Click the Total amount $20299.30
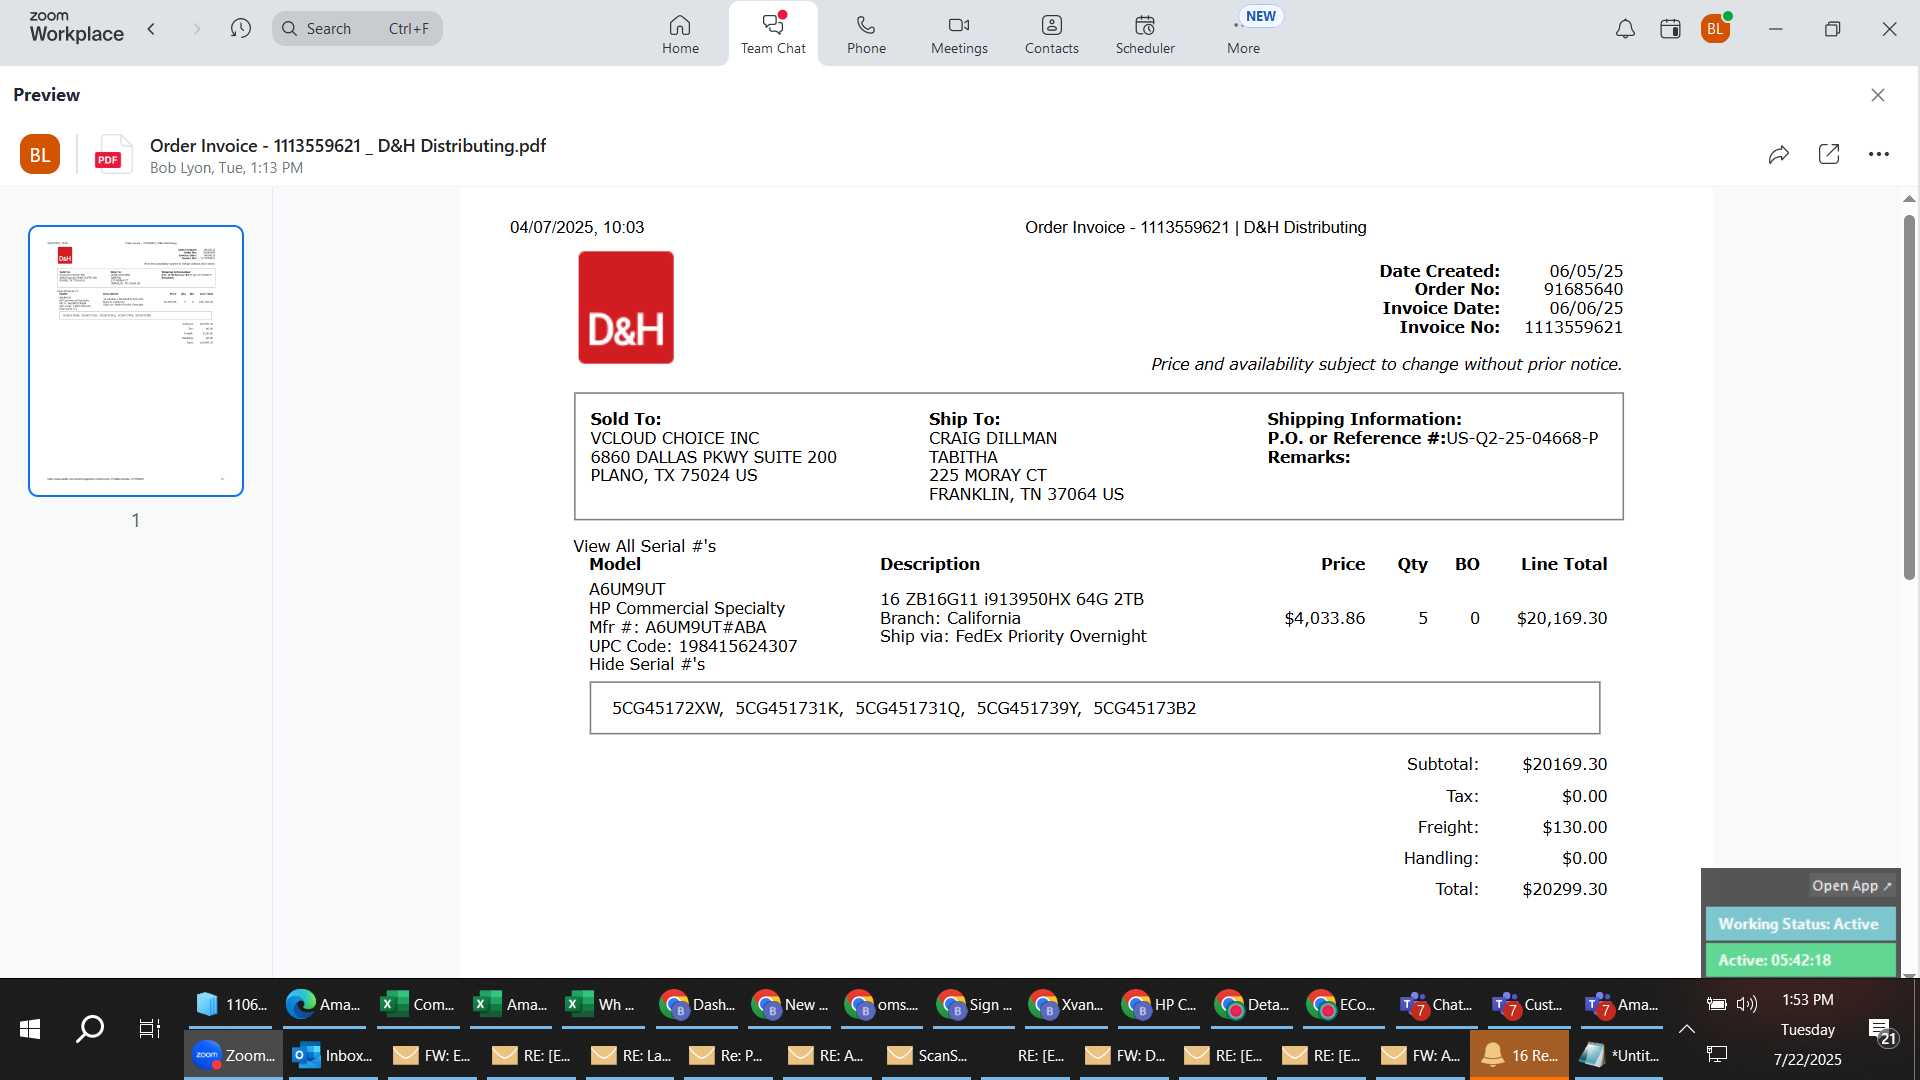Image resolution: width=1920 pixels, height=1080 pixels. tap(1564, 889)
